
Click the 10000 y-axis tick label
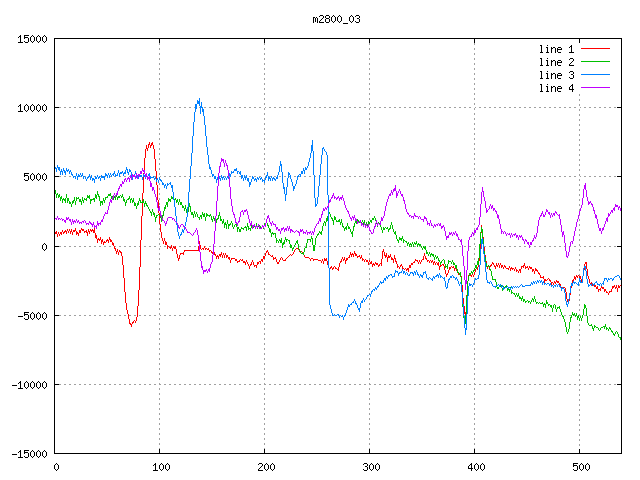coord(30,108)
